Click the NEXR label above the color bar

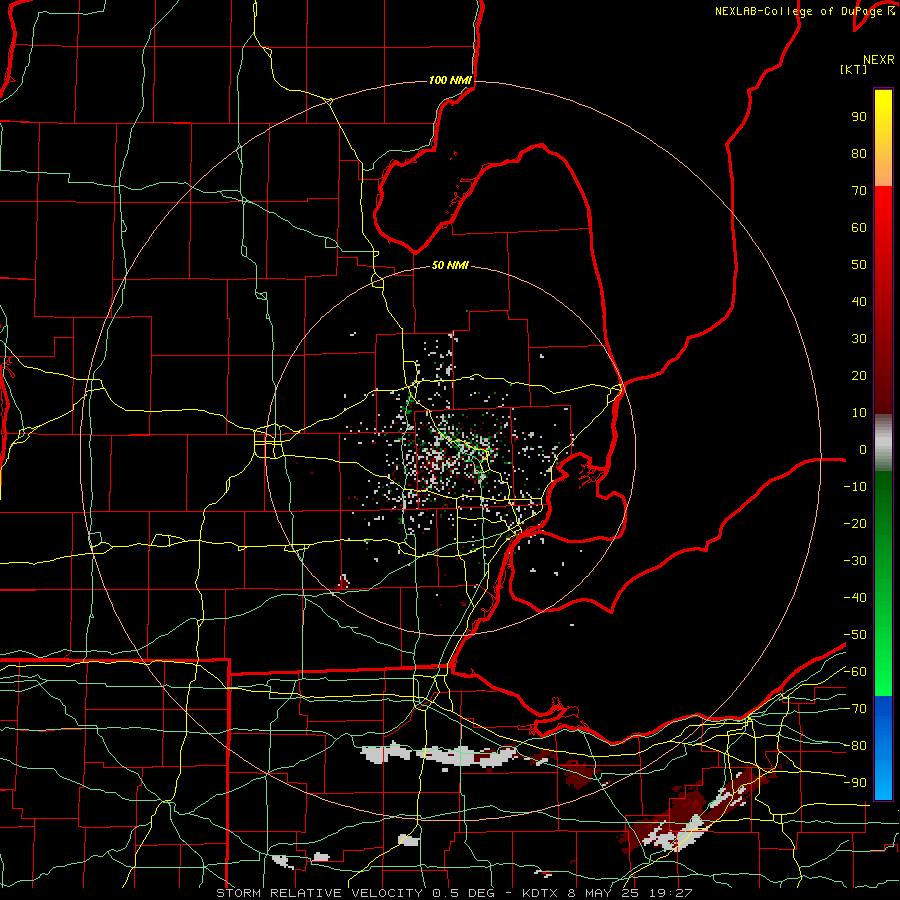click(x=879, y=60)
